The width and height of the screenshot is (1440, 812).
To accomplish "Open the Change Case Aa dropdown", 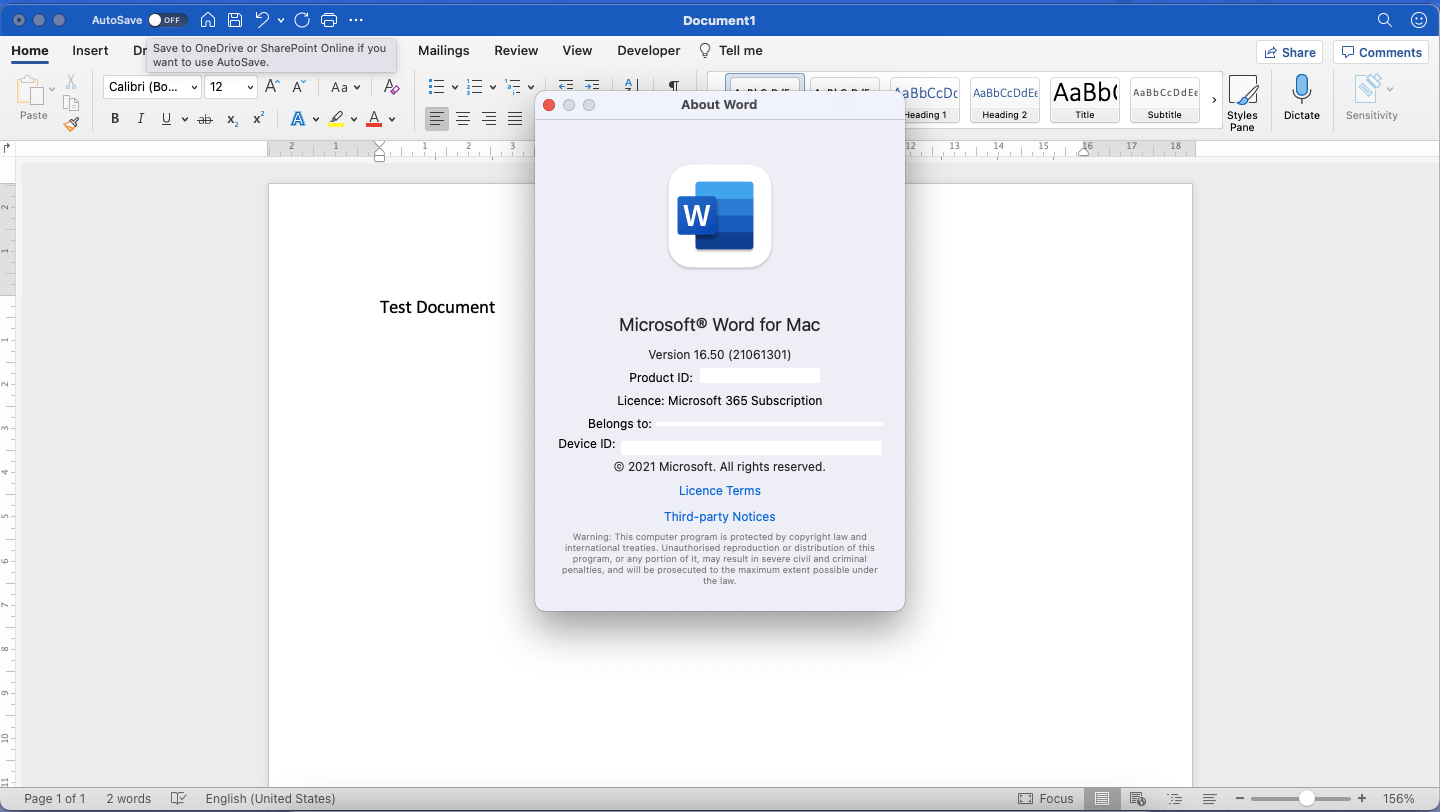I will [346, 87].
